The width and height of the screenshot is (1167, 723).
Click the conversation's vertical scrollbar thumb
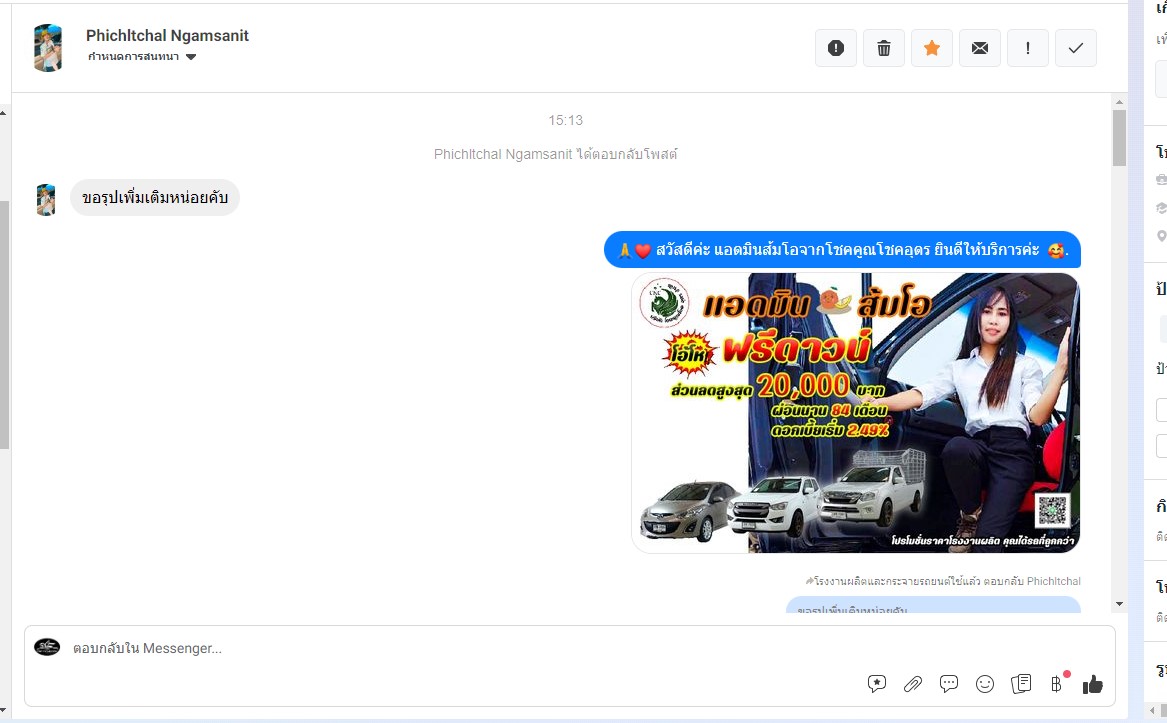(1119, 137)
